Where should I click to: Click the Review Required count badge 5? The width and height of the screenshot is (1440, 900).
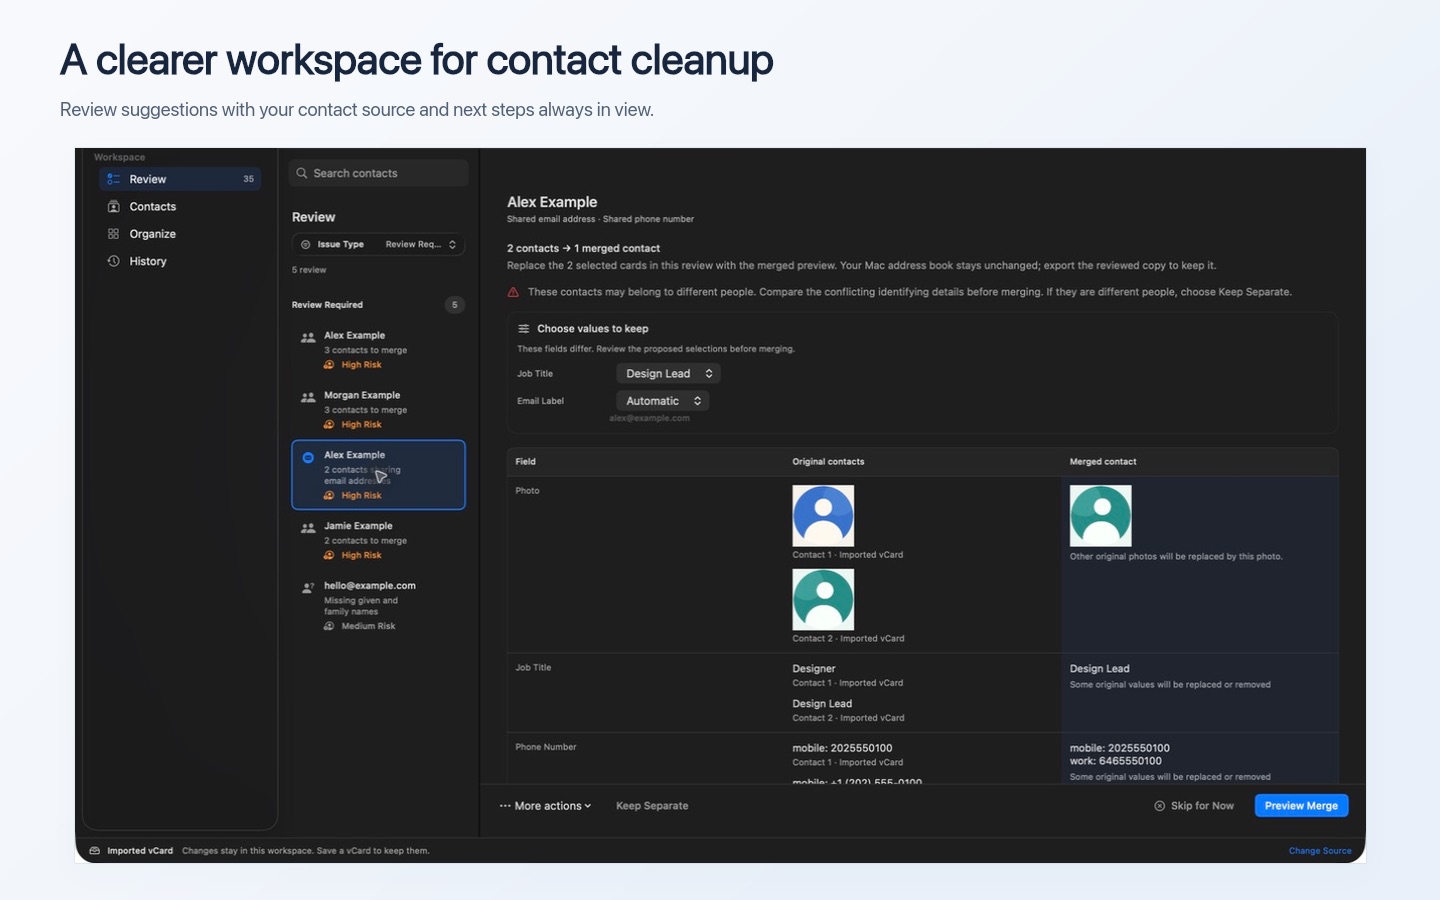[454, 305]
